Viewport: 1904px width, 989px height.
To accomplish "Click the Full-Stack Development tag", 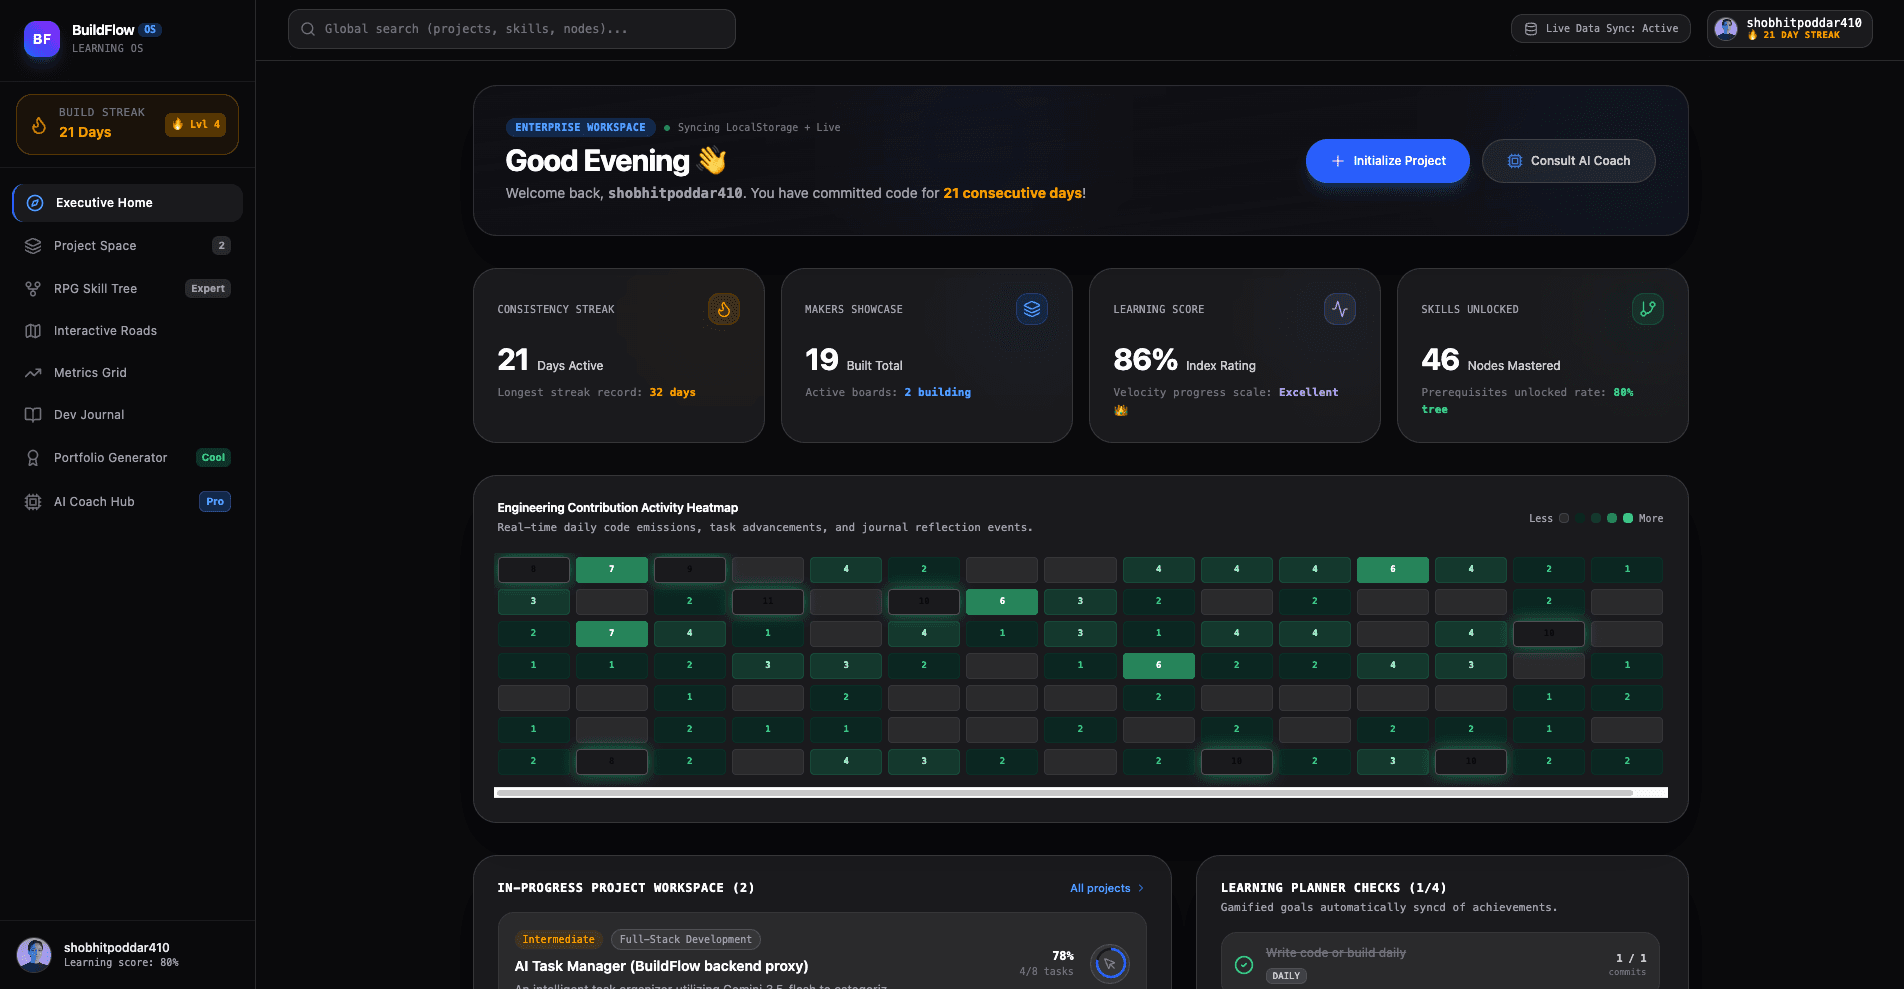I will tap(686, 940).
